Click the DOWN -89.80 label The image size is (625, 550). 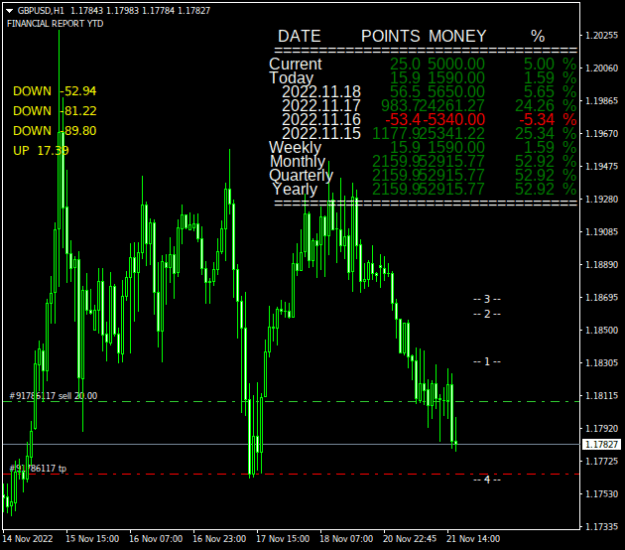55,131
